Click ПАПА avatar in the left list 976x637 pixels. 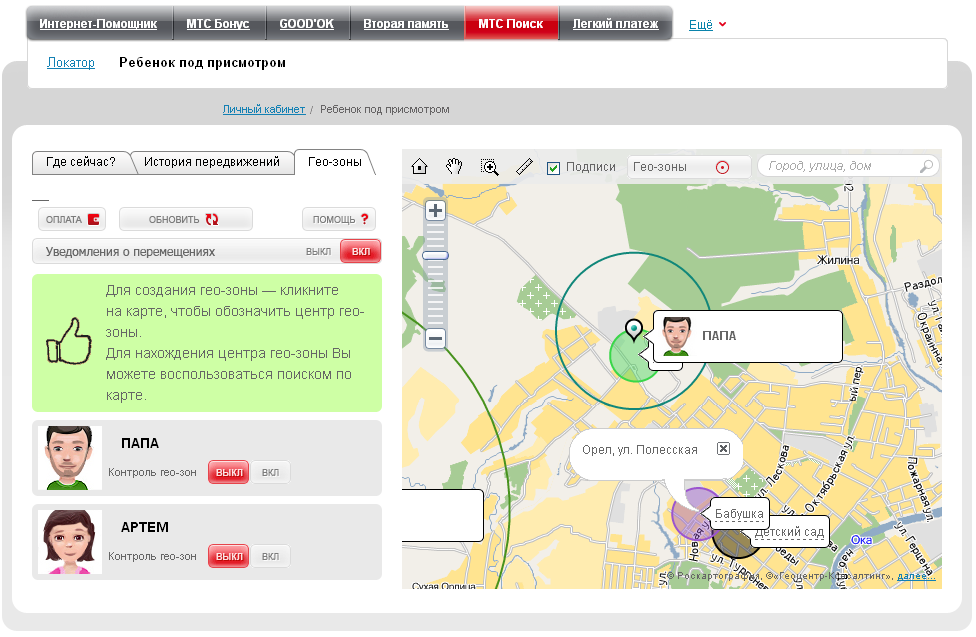point(69,458)
